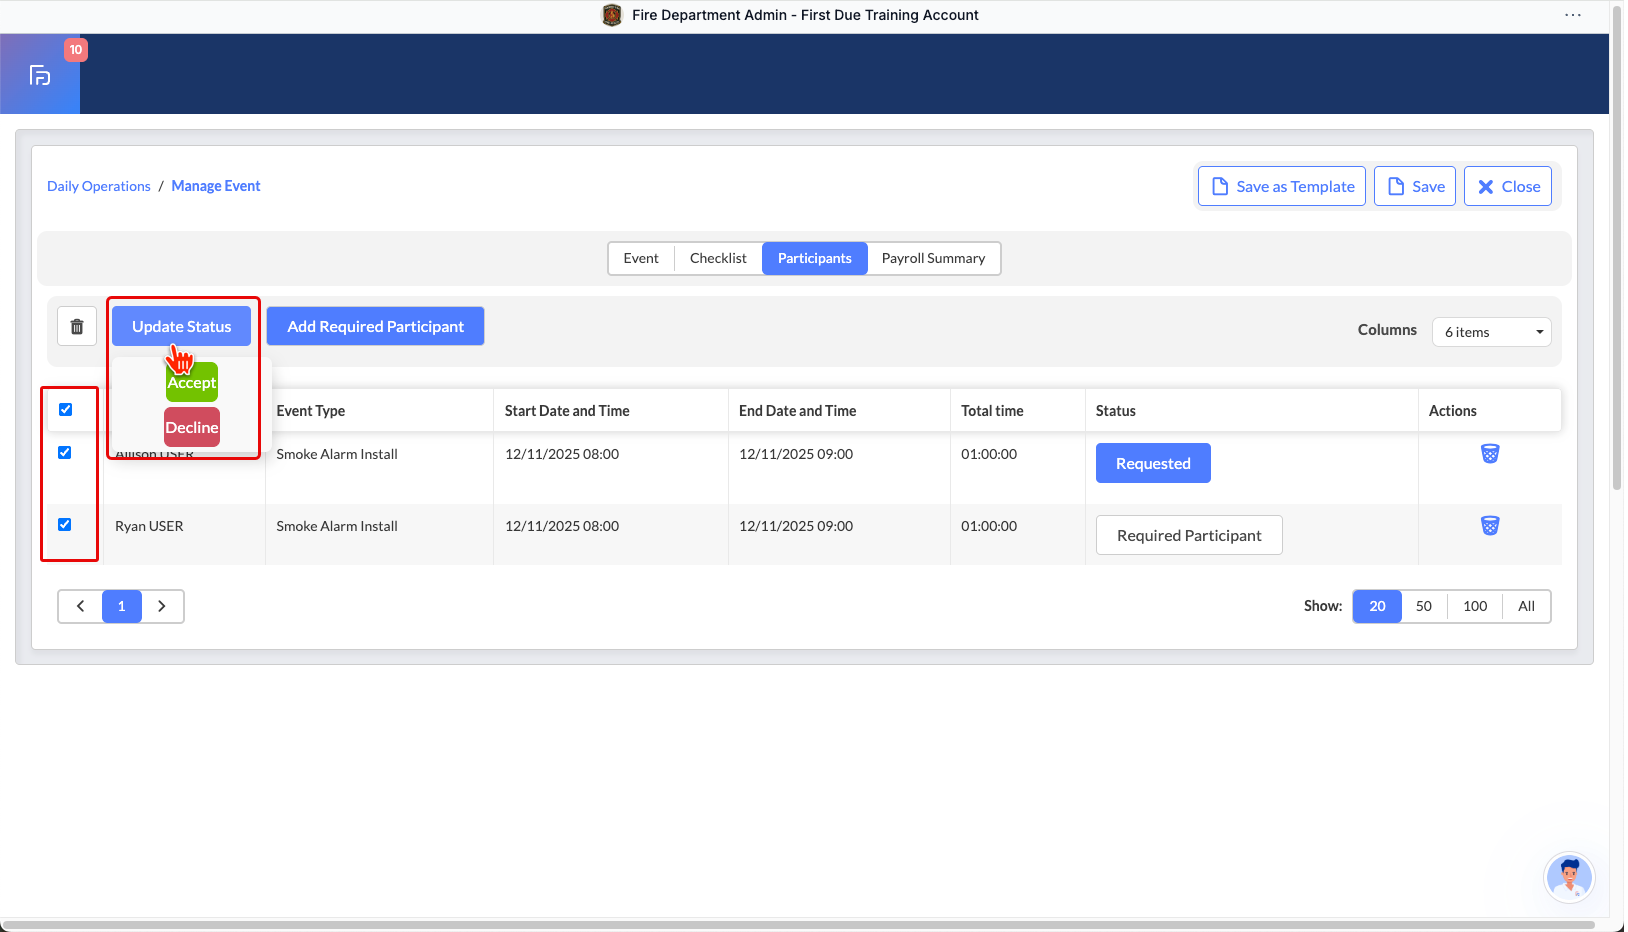This screenshot has height=932, width=1628.
Task: Switch to the Checklist tab
Action: point(718,258)
